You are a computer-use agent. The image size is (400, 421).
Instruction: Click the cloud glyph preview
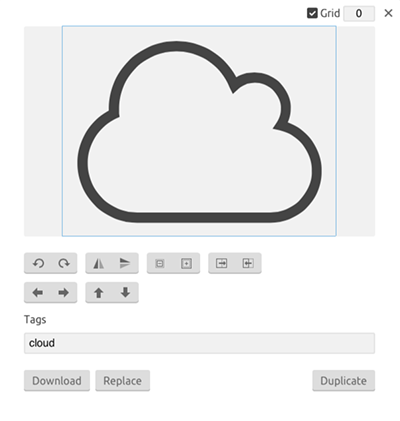click(199, 131)
